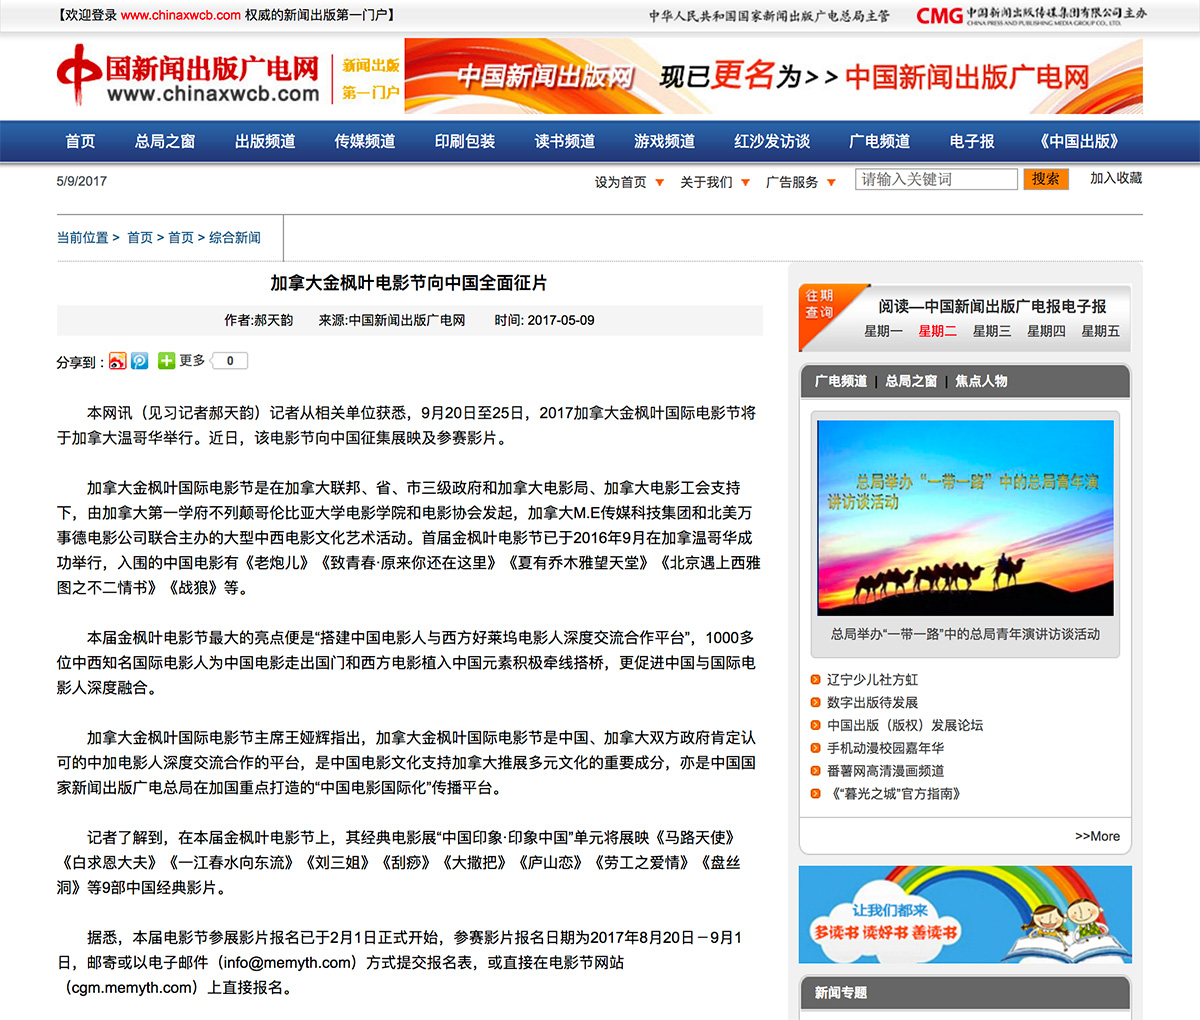
Task: Click the rainbow 多读书 reading banner
Action: pyautogui.click(x=965, y=914)
